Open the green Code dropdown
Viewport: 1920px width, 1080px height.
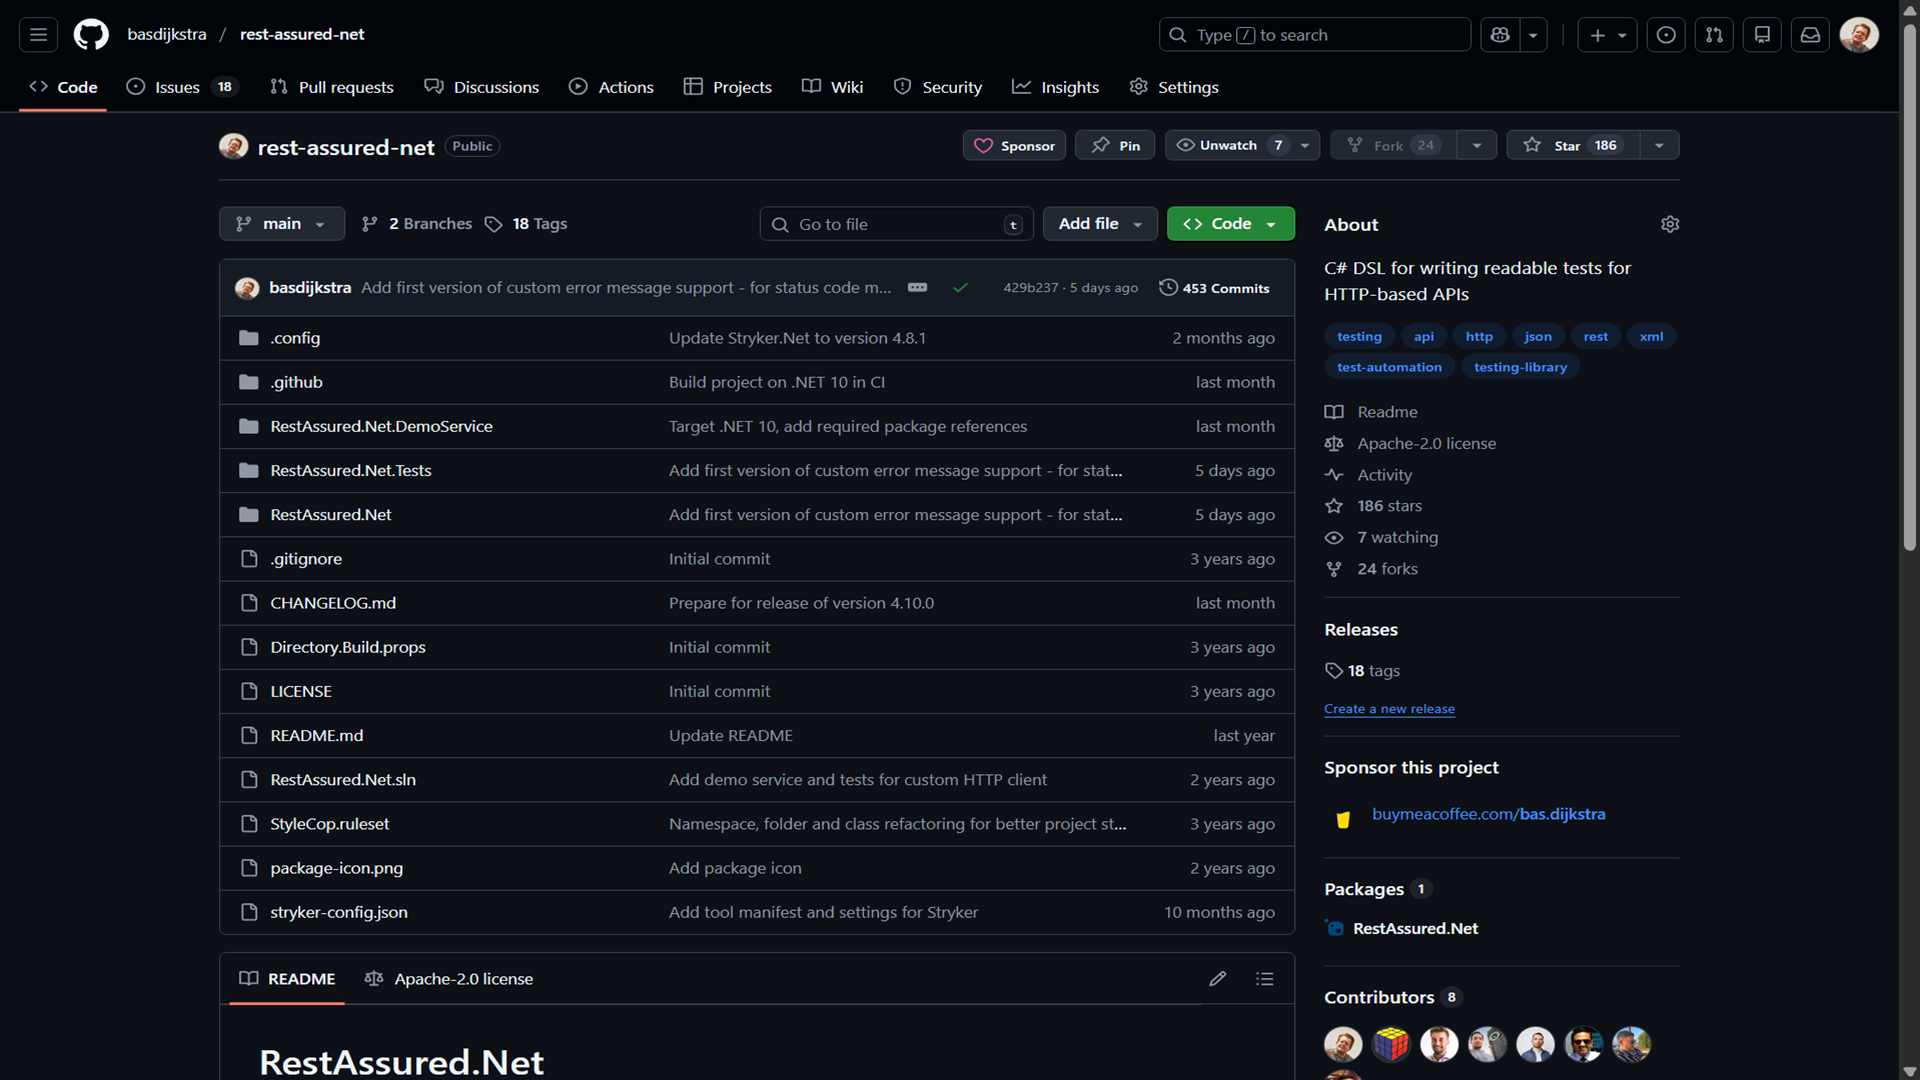1229,223
